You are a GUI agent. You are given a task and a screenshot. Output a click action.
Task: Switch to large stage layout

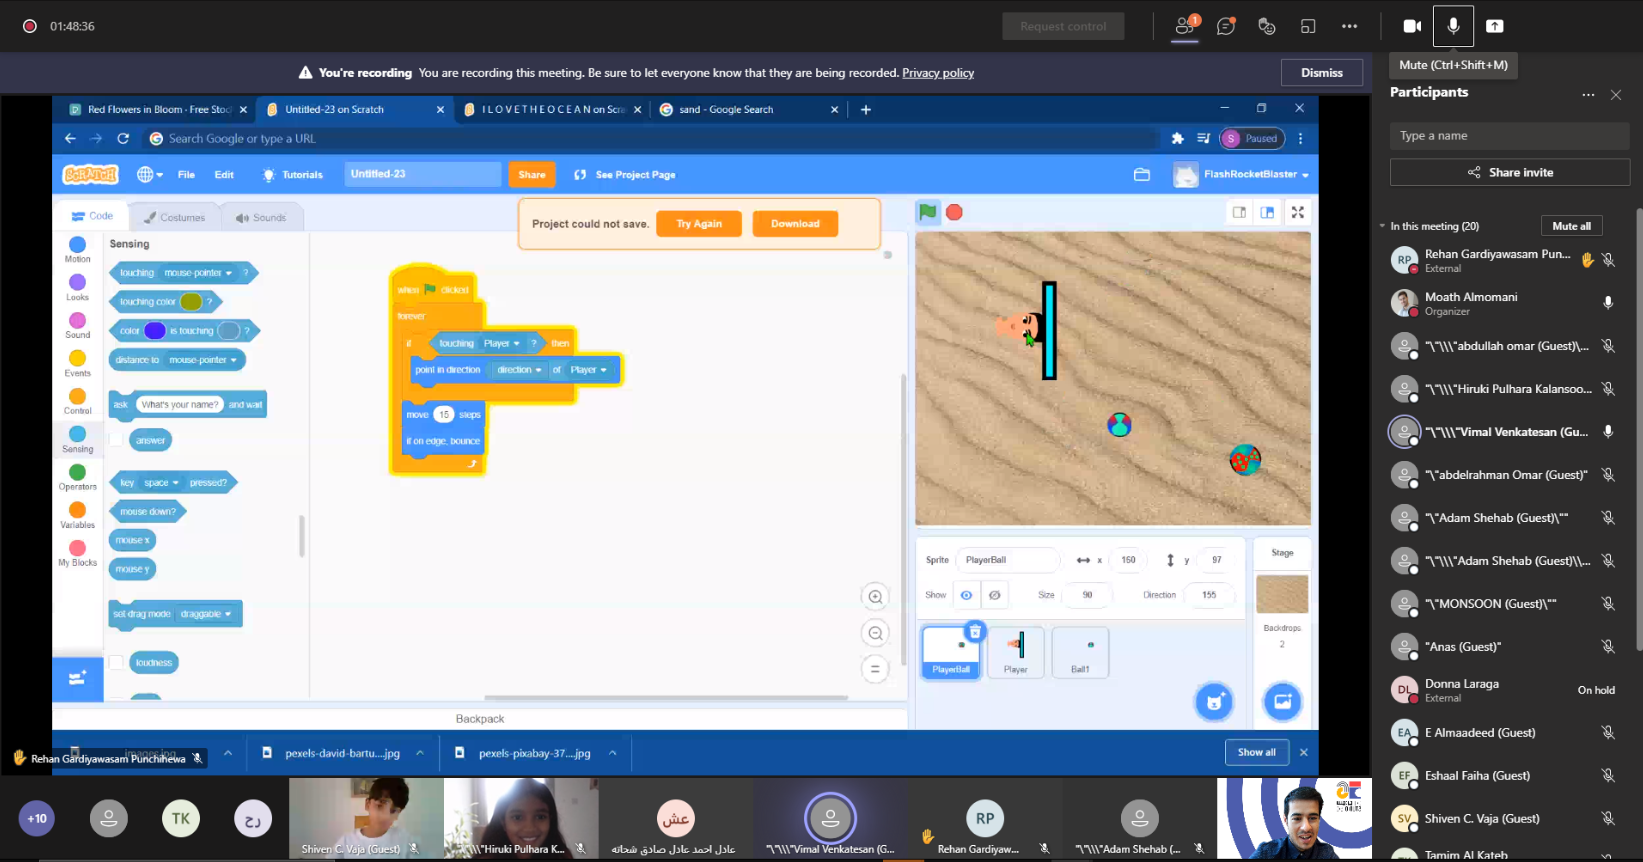(1267, 212)
